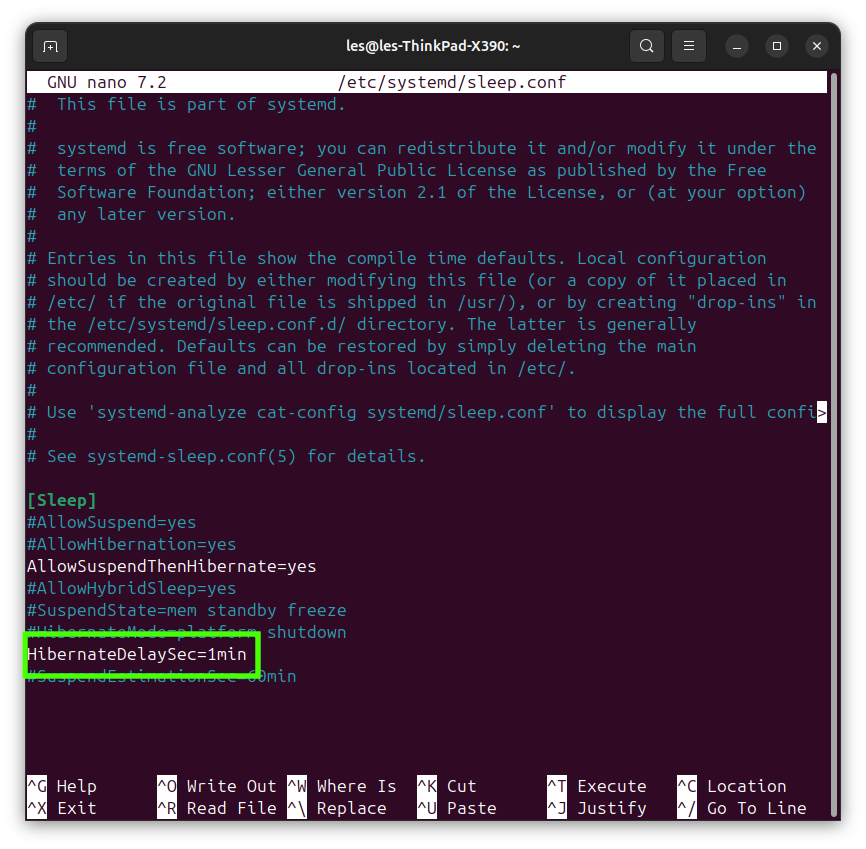This screenshot has height=849, width=866.
Task: Place cursor on the [Sleep] section header
Action: (x=61, y=500)
